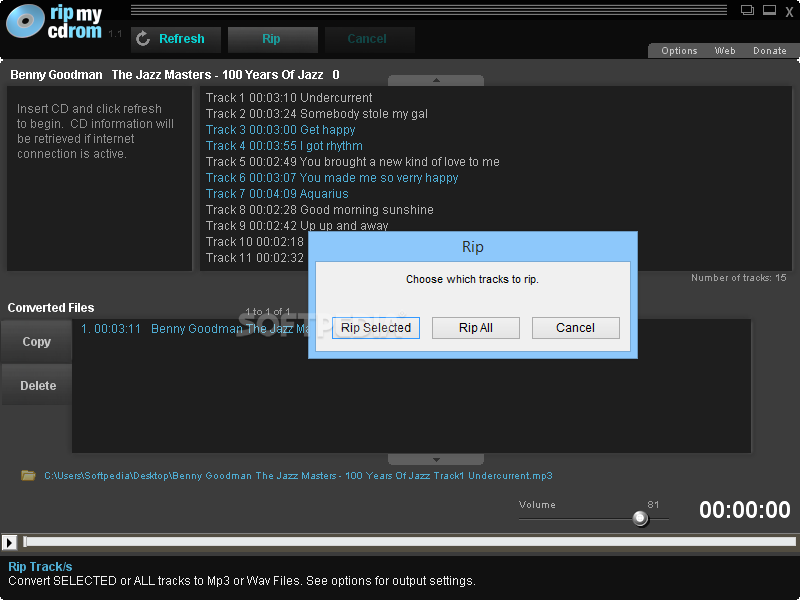
Task: Select converted file 1. 00:03:11 Benny Goodman
Action: (x=194, y=329)
